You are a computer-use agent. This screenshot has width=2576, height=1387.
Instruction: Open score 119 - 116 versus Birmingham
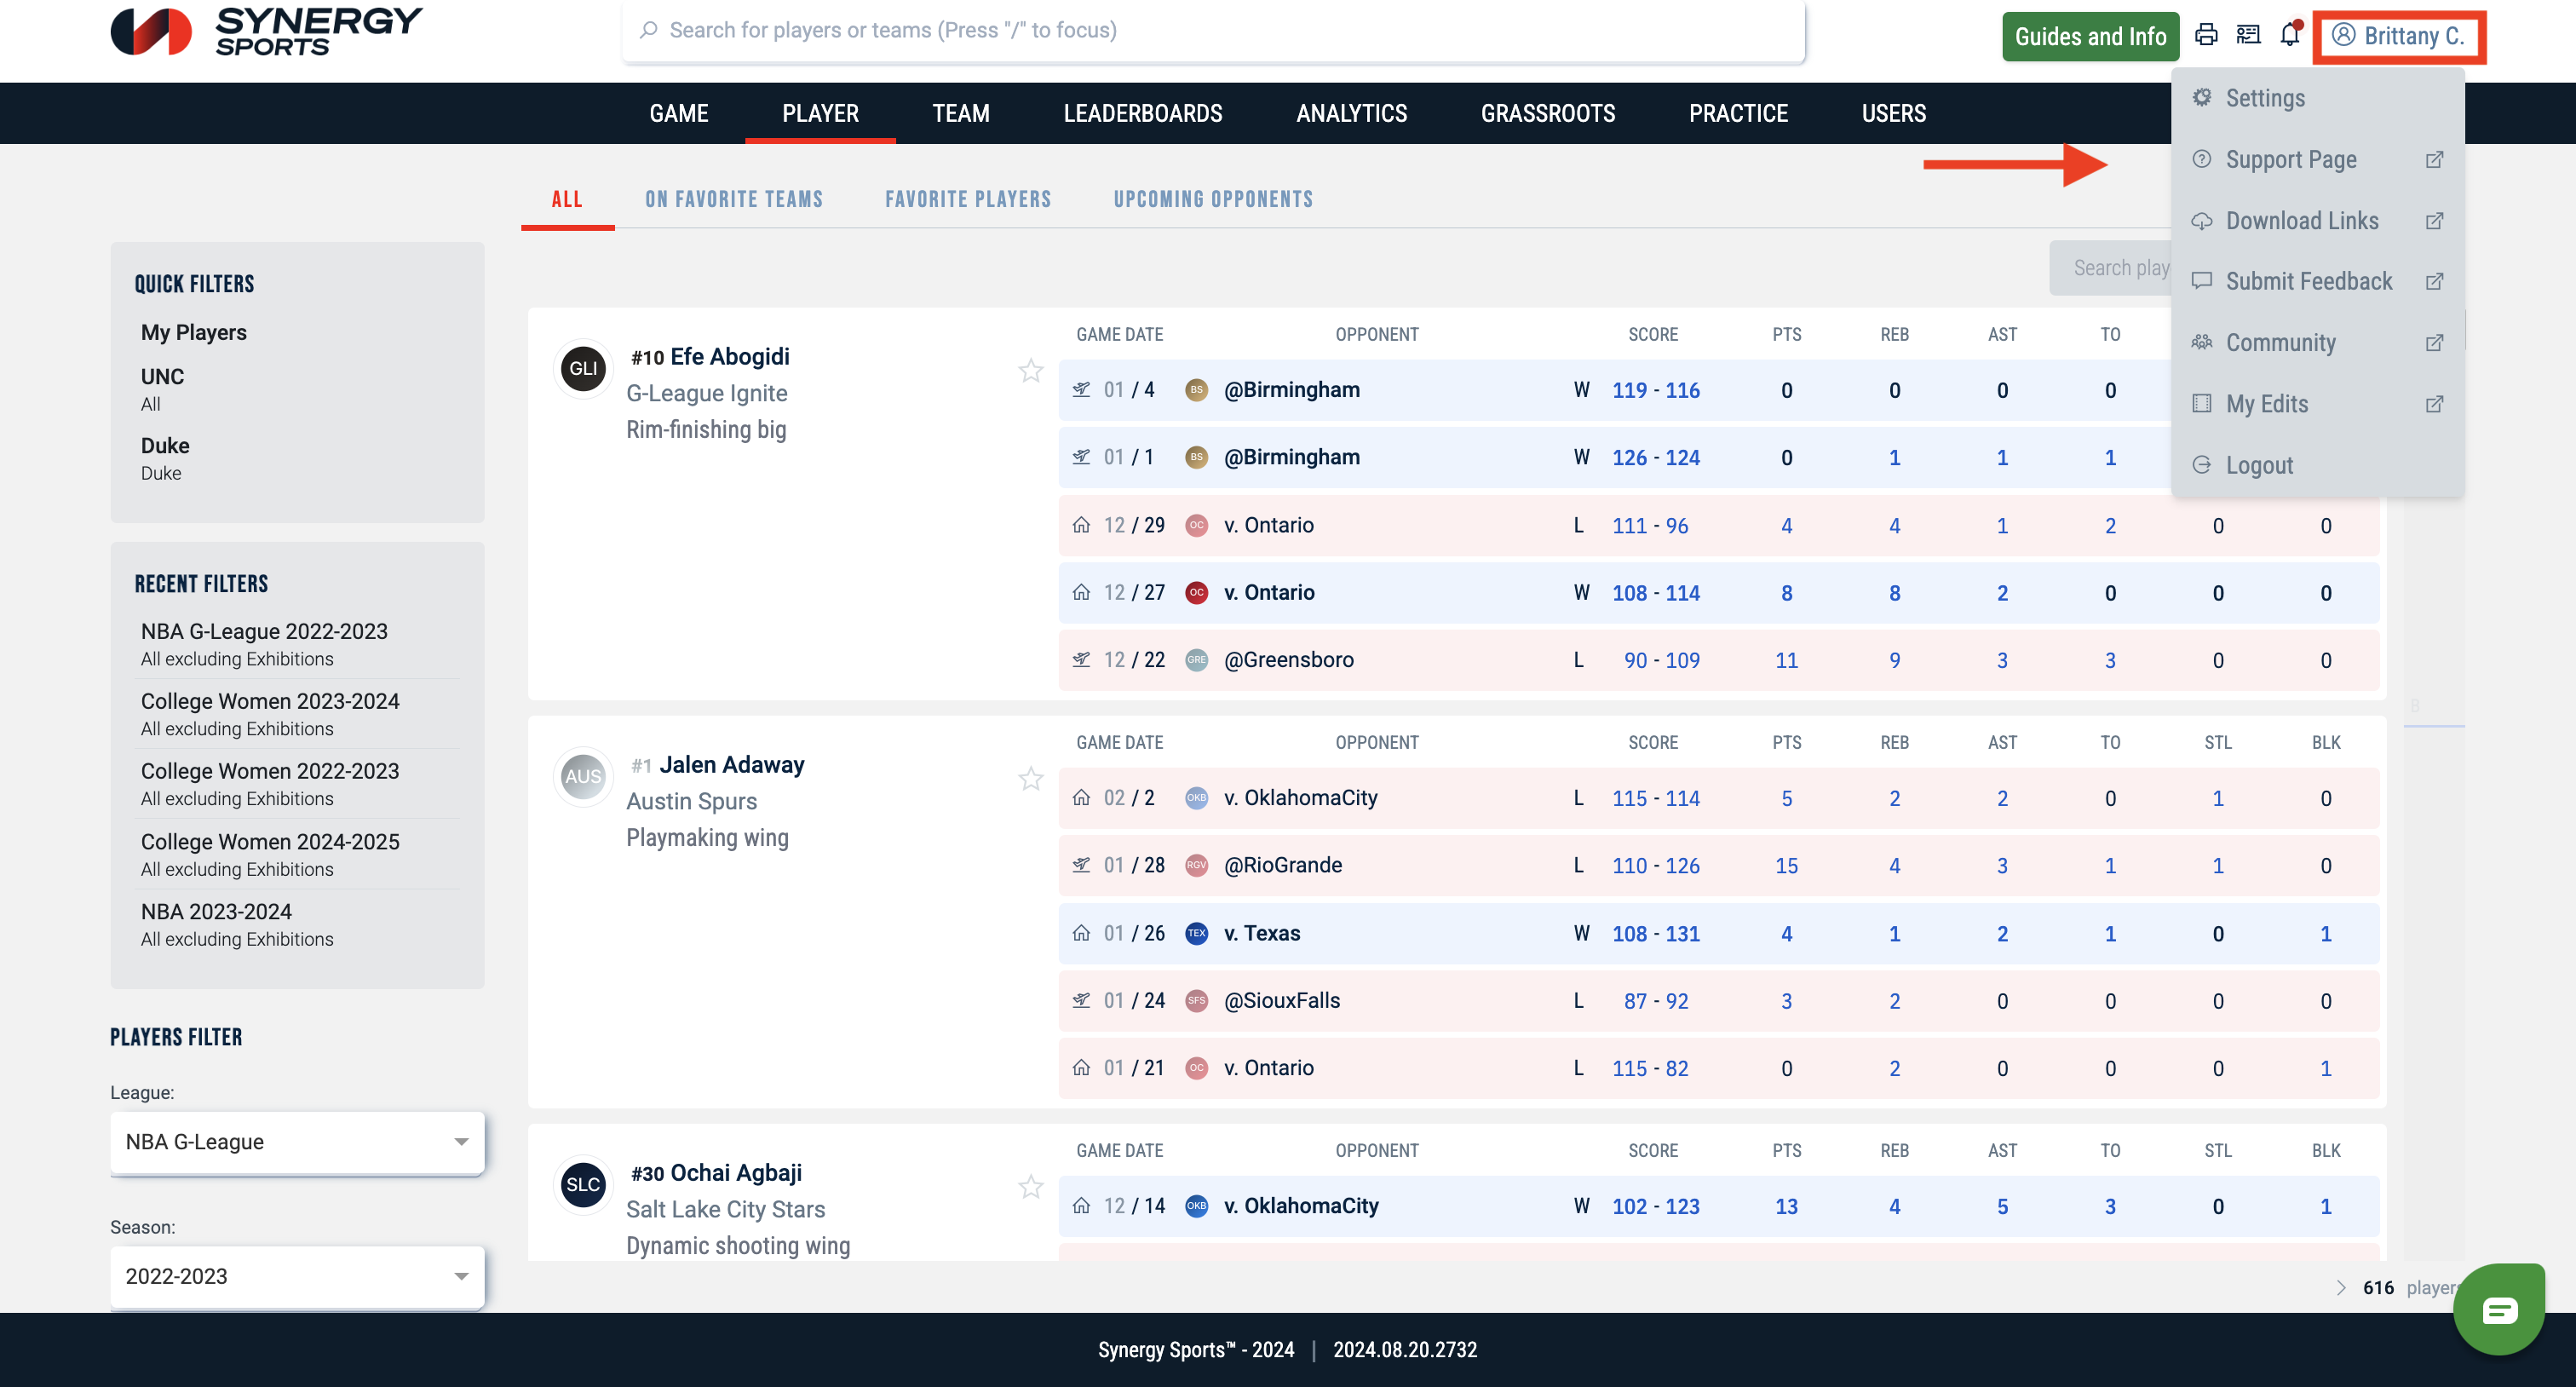[x=1655, y=390]
